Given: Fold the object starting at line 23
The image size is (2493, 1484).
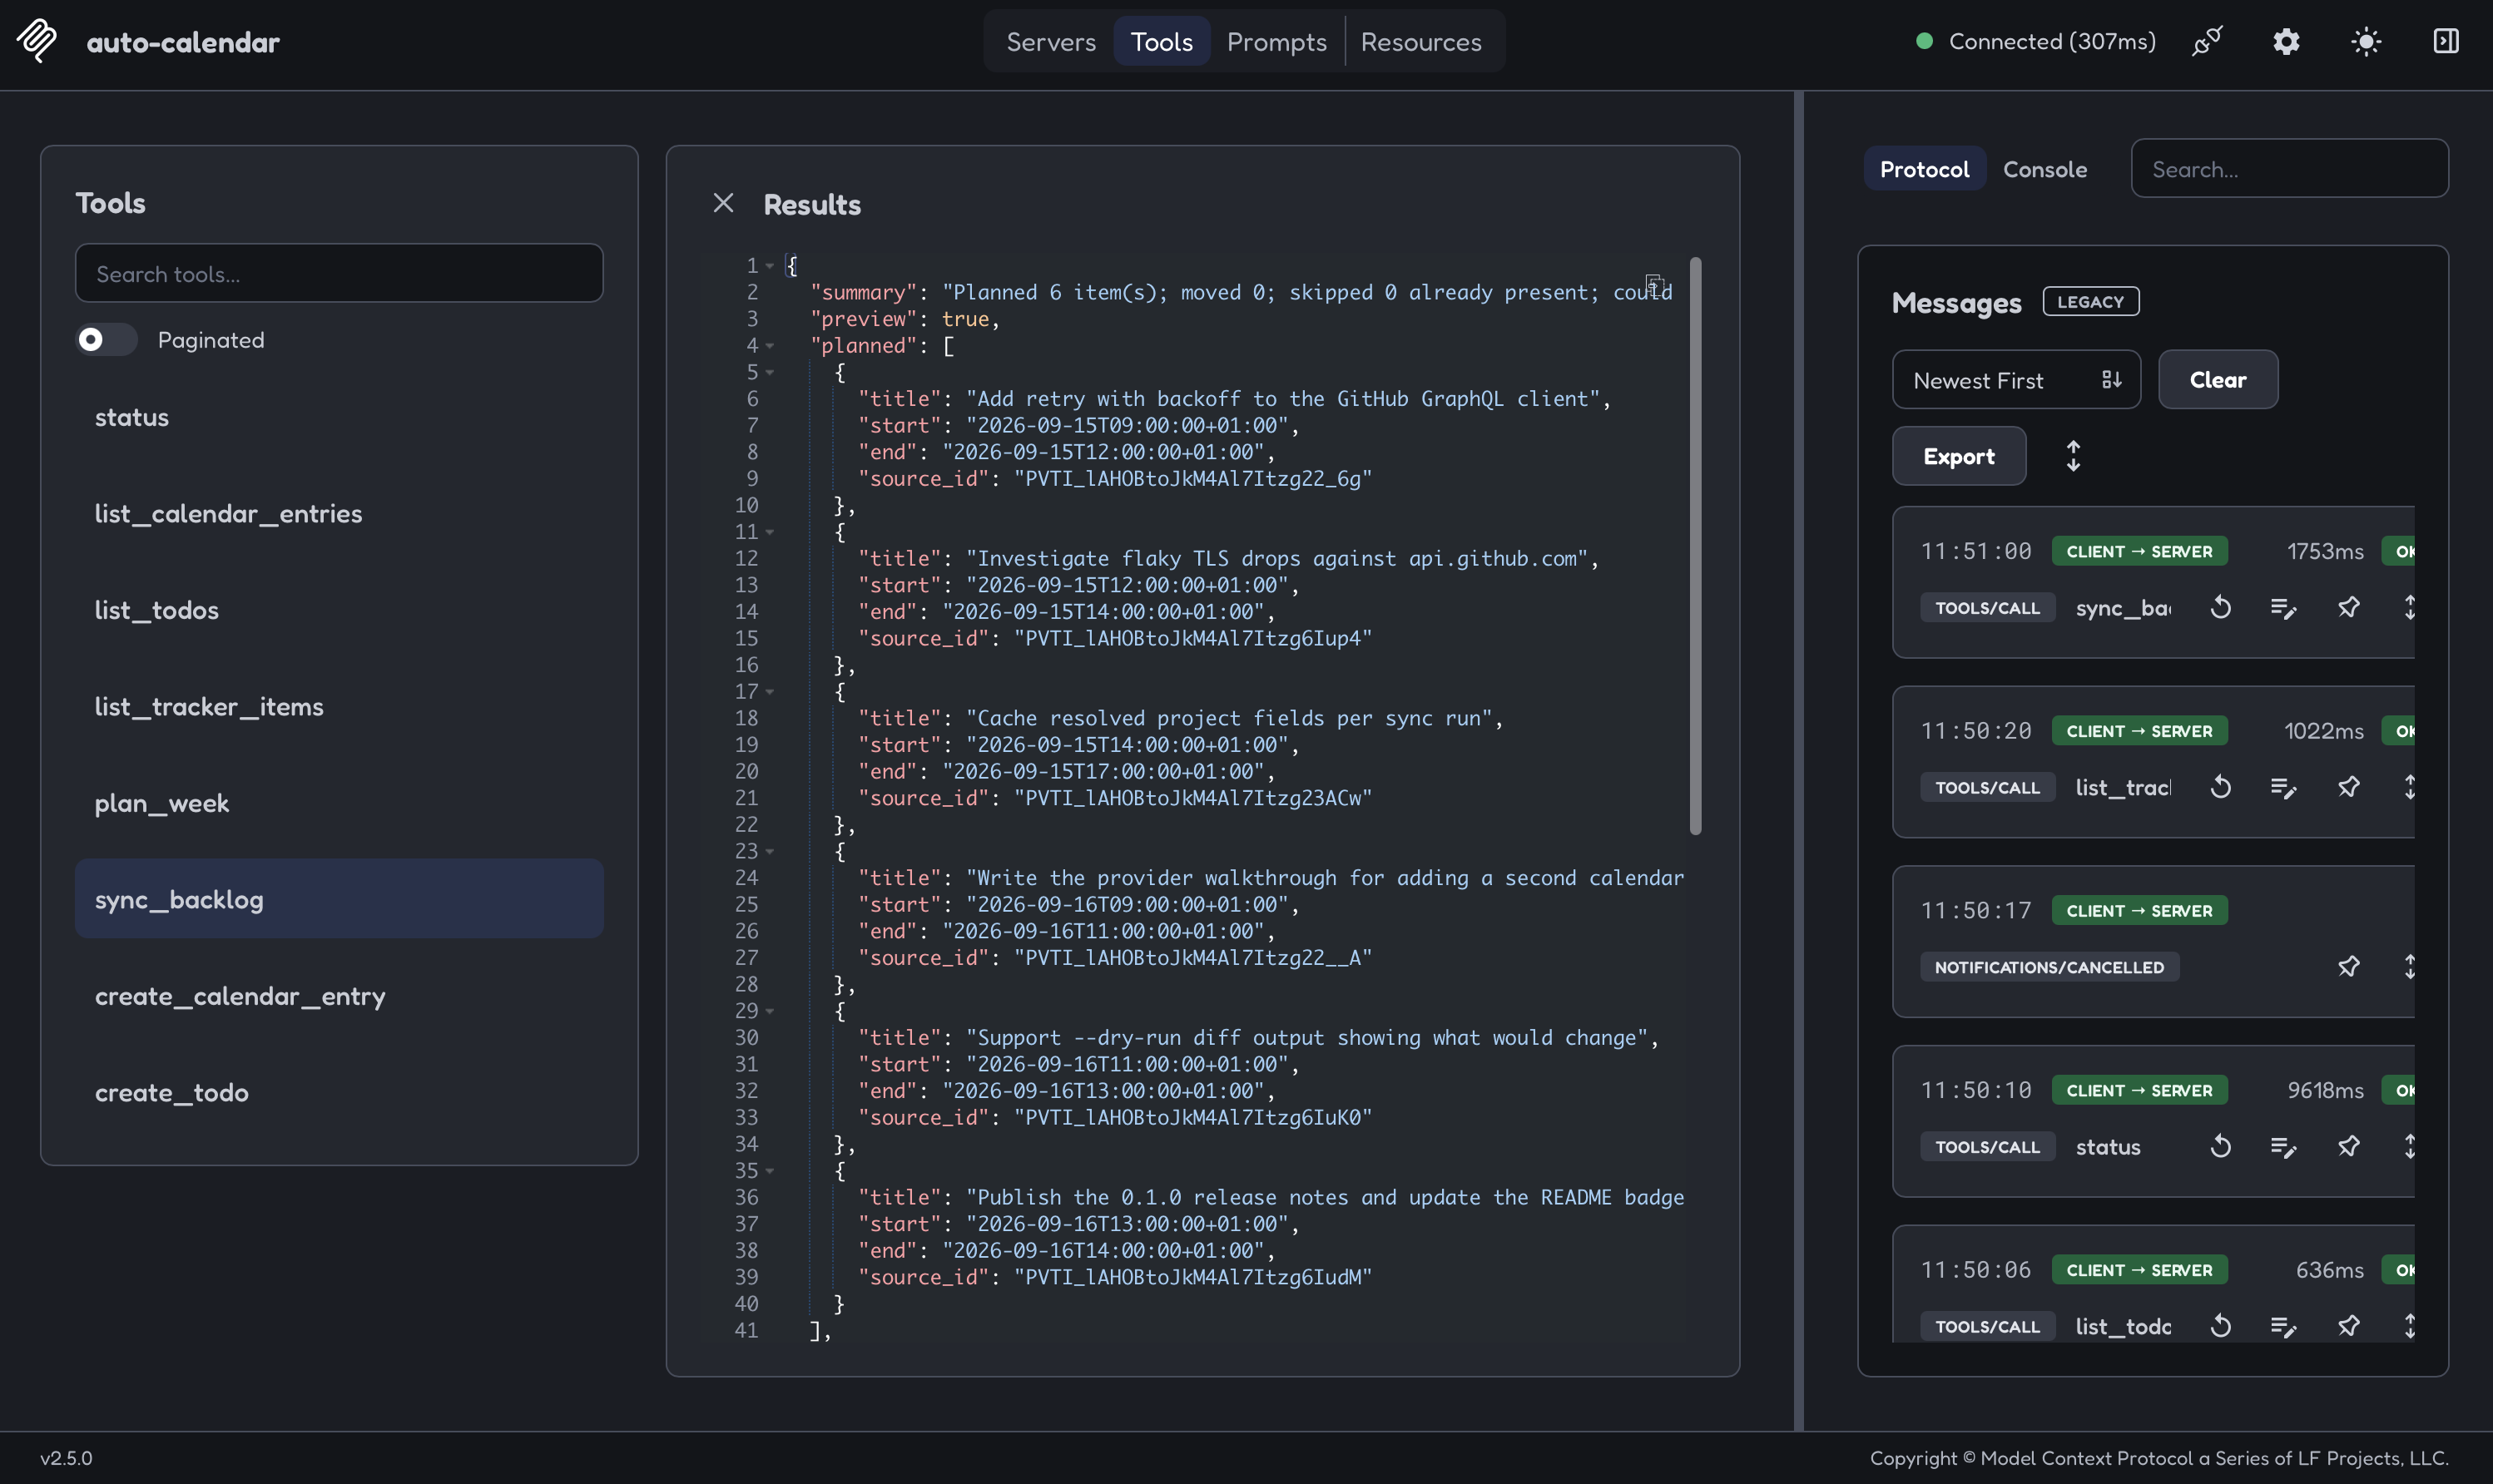Looking at the screenshot, I should coord(770,852).
